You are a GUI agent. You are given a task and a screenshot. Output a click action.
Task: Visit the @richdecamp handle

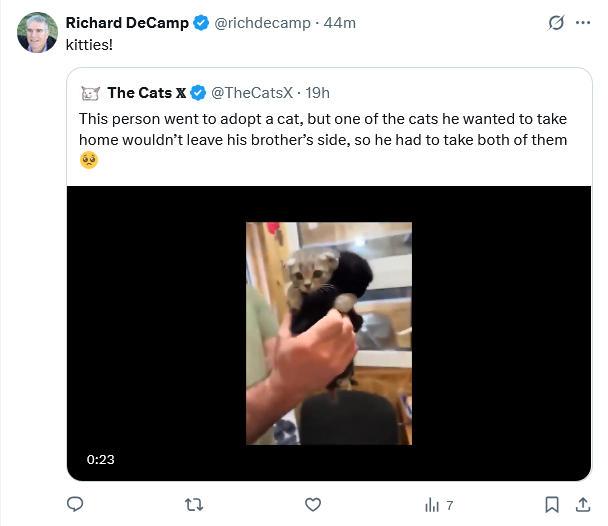pyautogui.click(x=257, y=23)
